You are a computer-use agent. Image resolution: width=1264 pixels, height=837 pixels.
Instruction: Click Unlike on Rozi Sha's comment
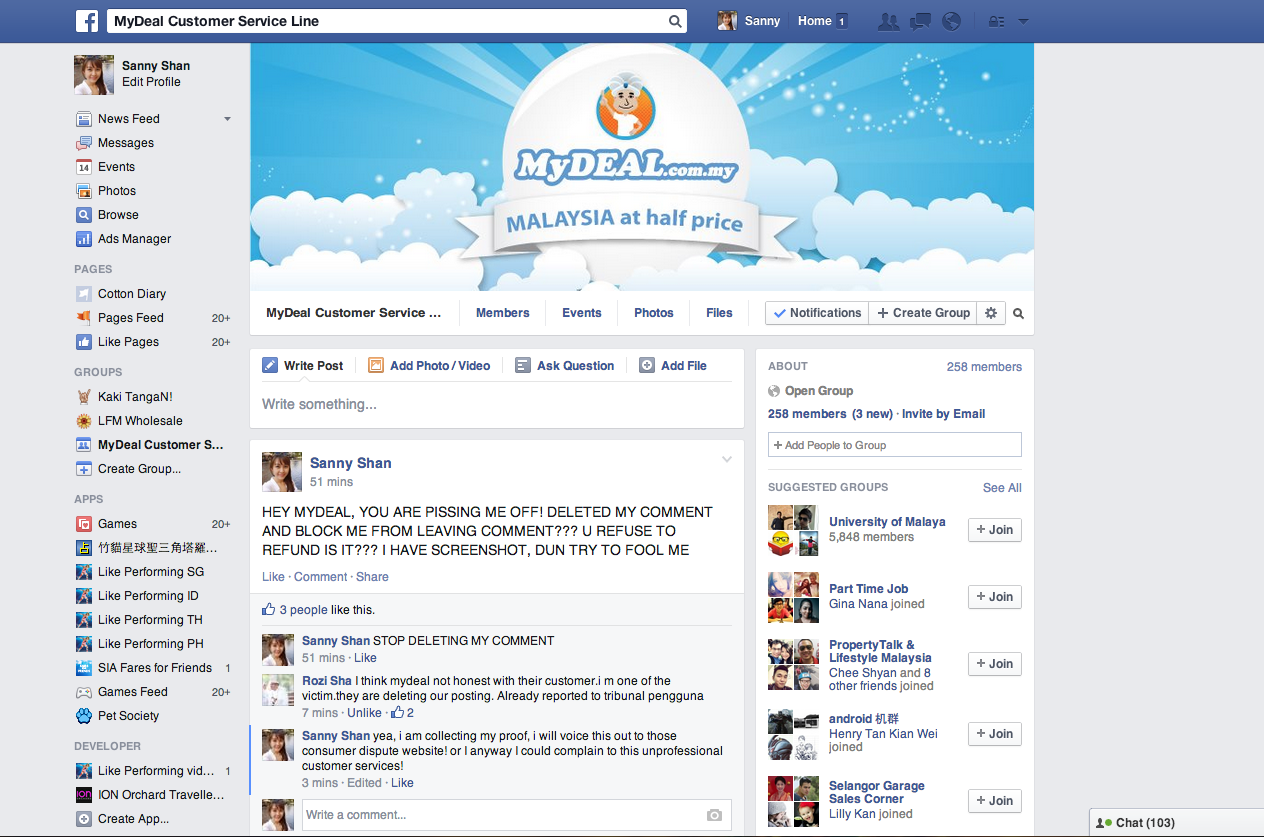[364, 713]
